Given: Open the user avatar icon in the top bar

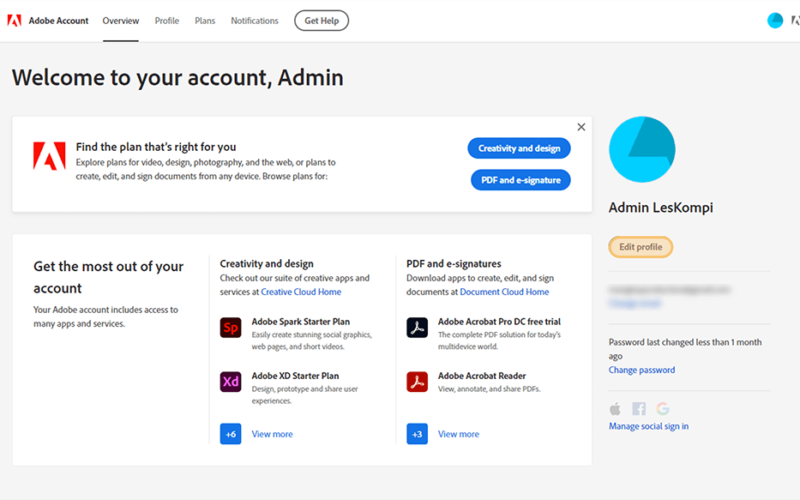Looking at the screenshot, I should point(775,20).
